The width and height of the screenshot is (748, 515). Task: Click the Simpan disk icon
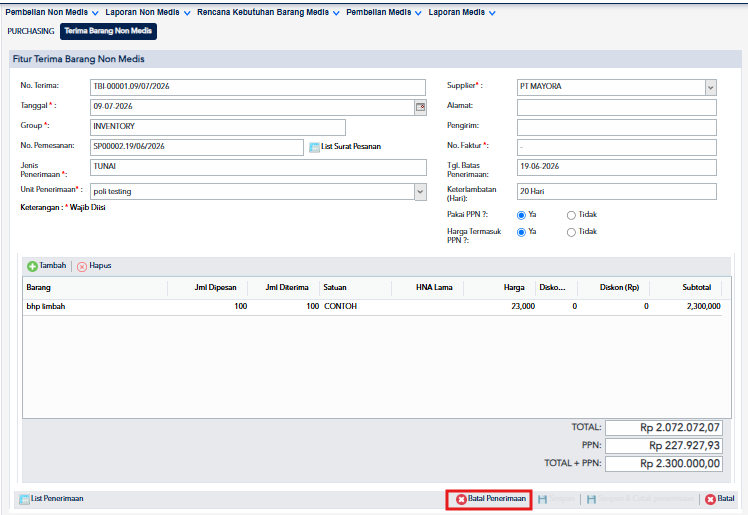(542, 499)
